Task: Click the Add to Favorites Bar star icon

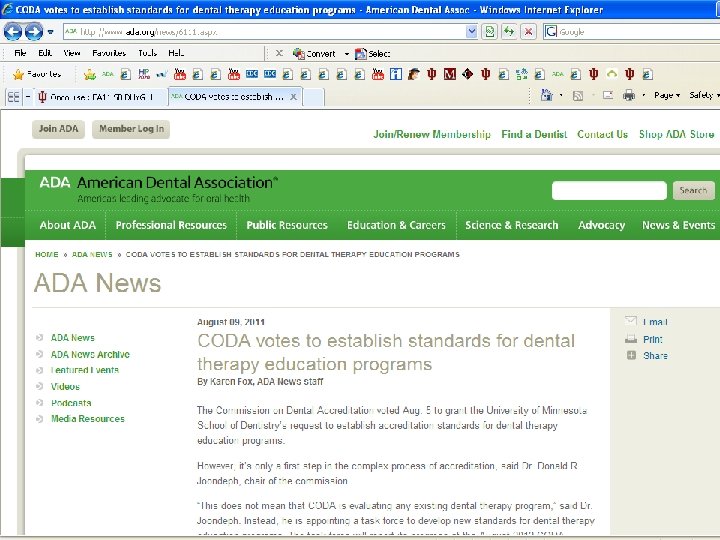Action: [90, 74]
